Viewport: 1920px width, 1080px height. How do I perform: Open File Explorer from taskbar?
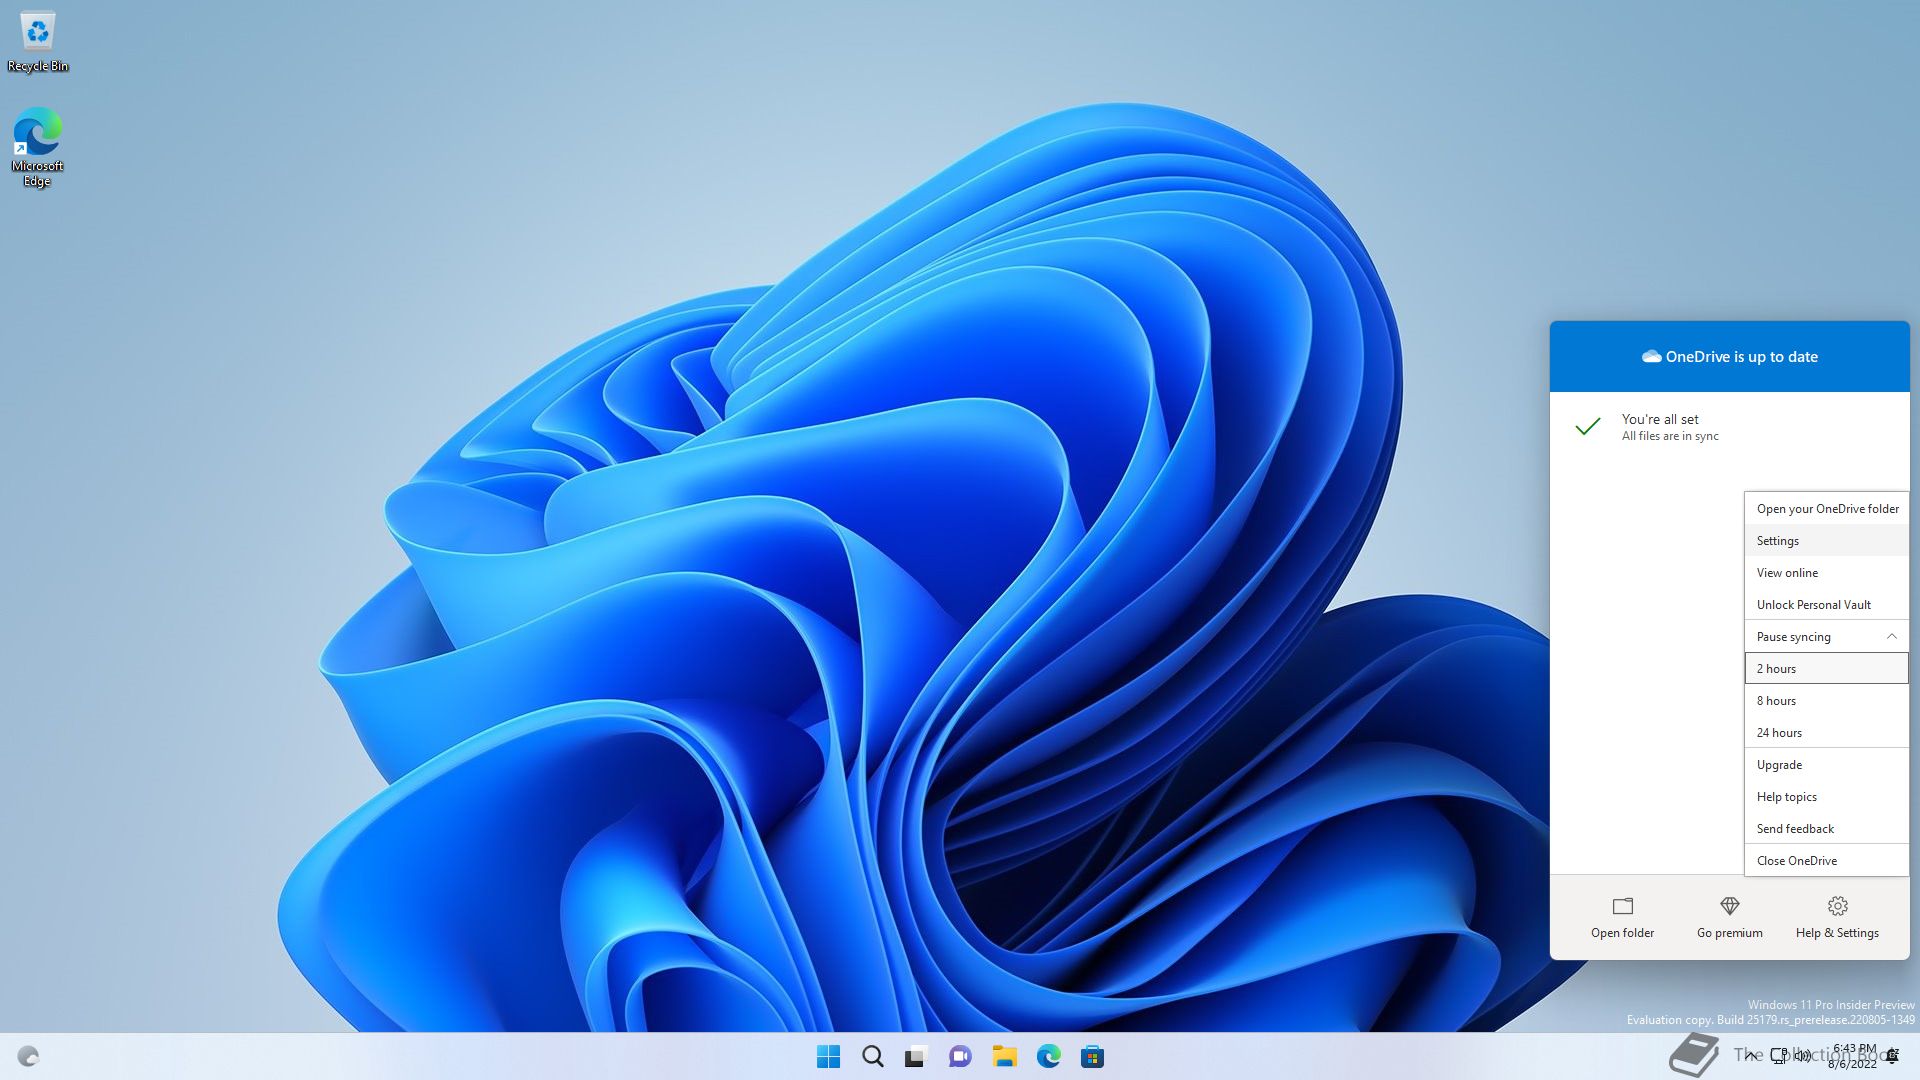(x=1004, y=1056)
